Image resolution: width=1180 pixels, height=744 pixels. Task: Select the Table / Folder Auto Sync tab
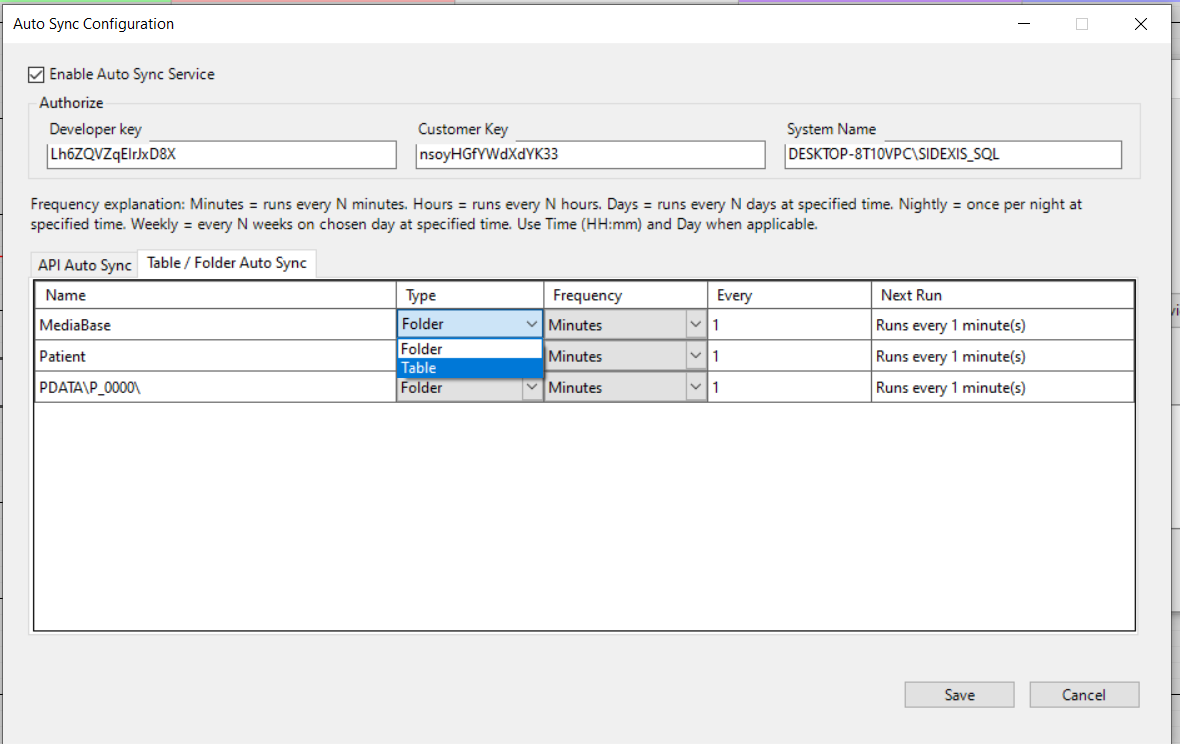(227, 263)
